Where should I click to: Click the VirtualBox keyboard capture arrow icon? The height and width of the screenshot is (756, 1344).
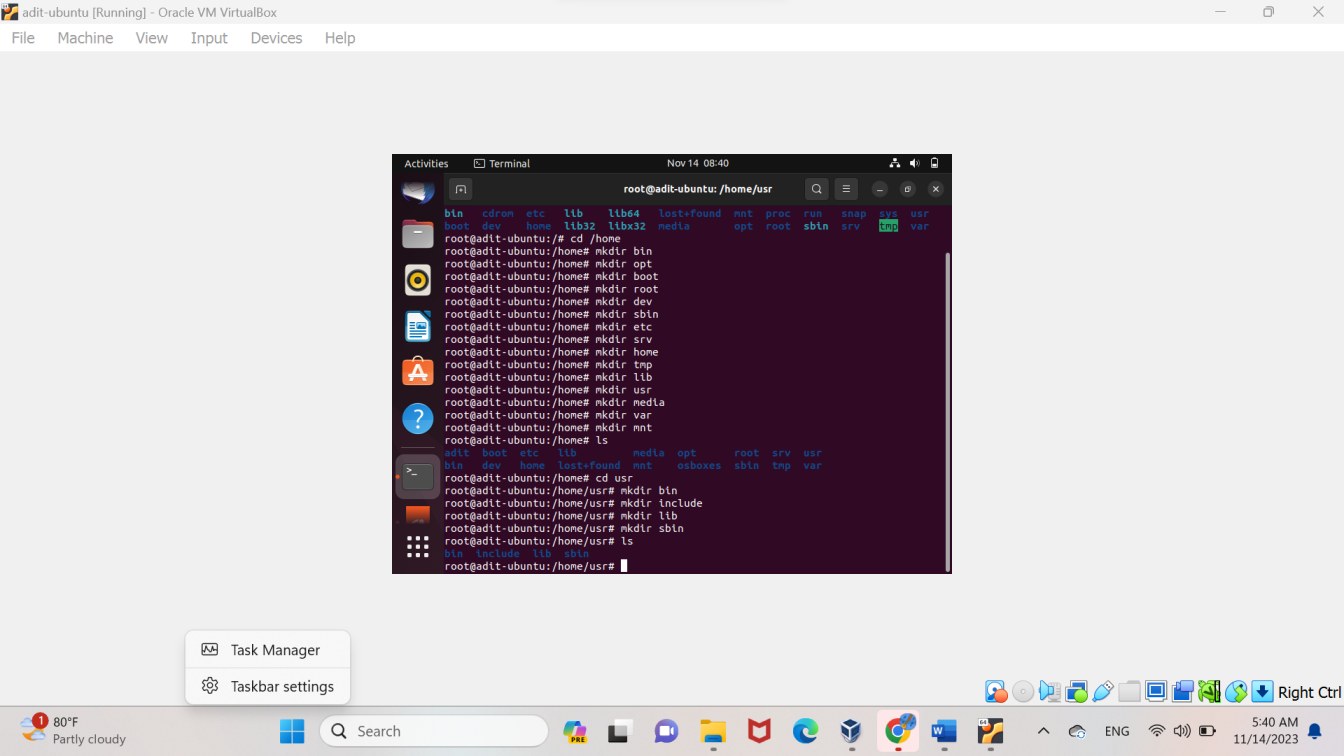(1262, 692)
